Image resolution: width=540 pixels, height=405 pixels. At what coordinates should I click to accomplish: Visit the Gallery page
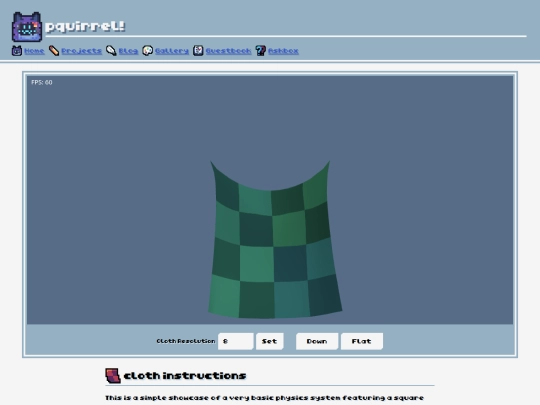[x=172, y=51]
